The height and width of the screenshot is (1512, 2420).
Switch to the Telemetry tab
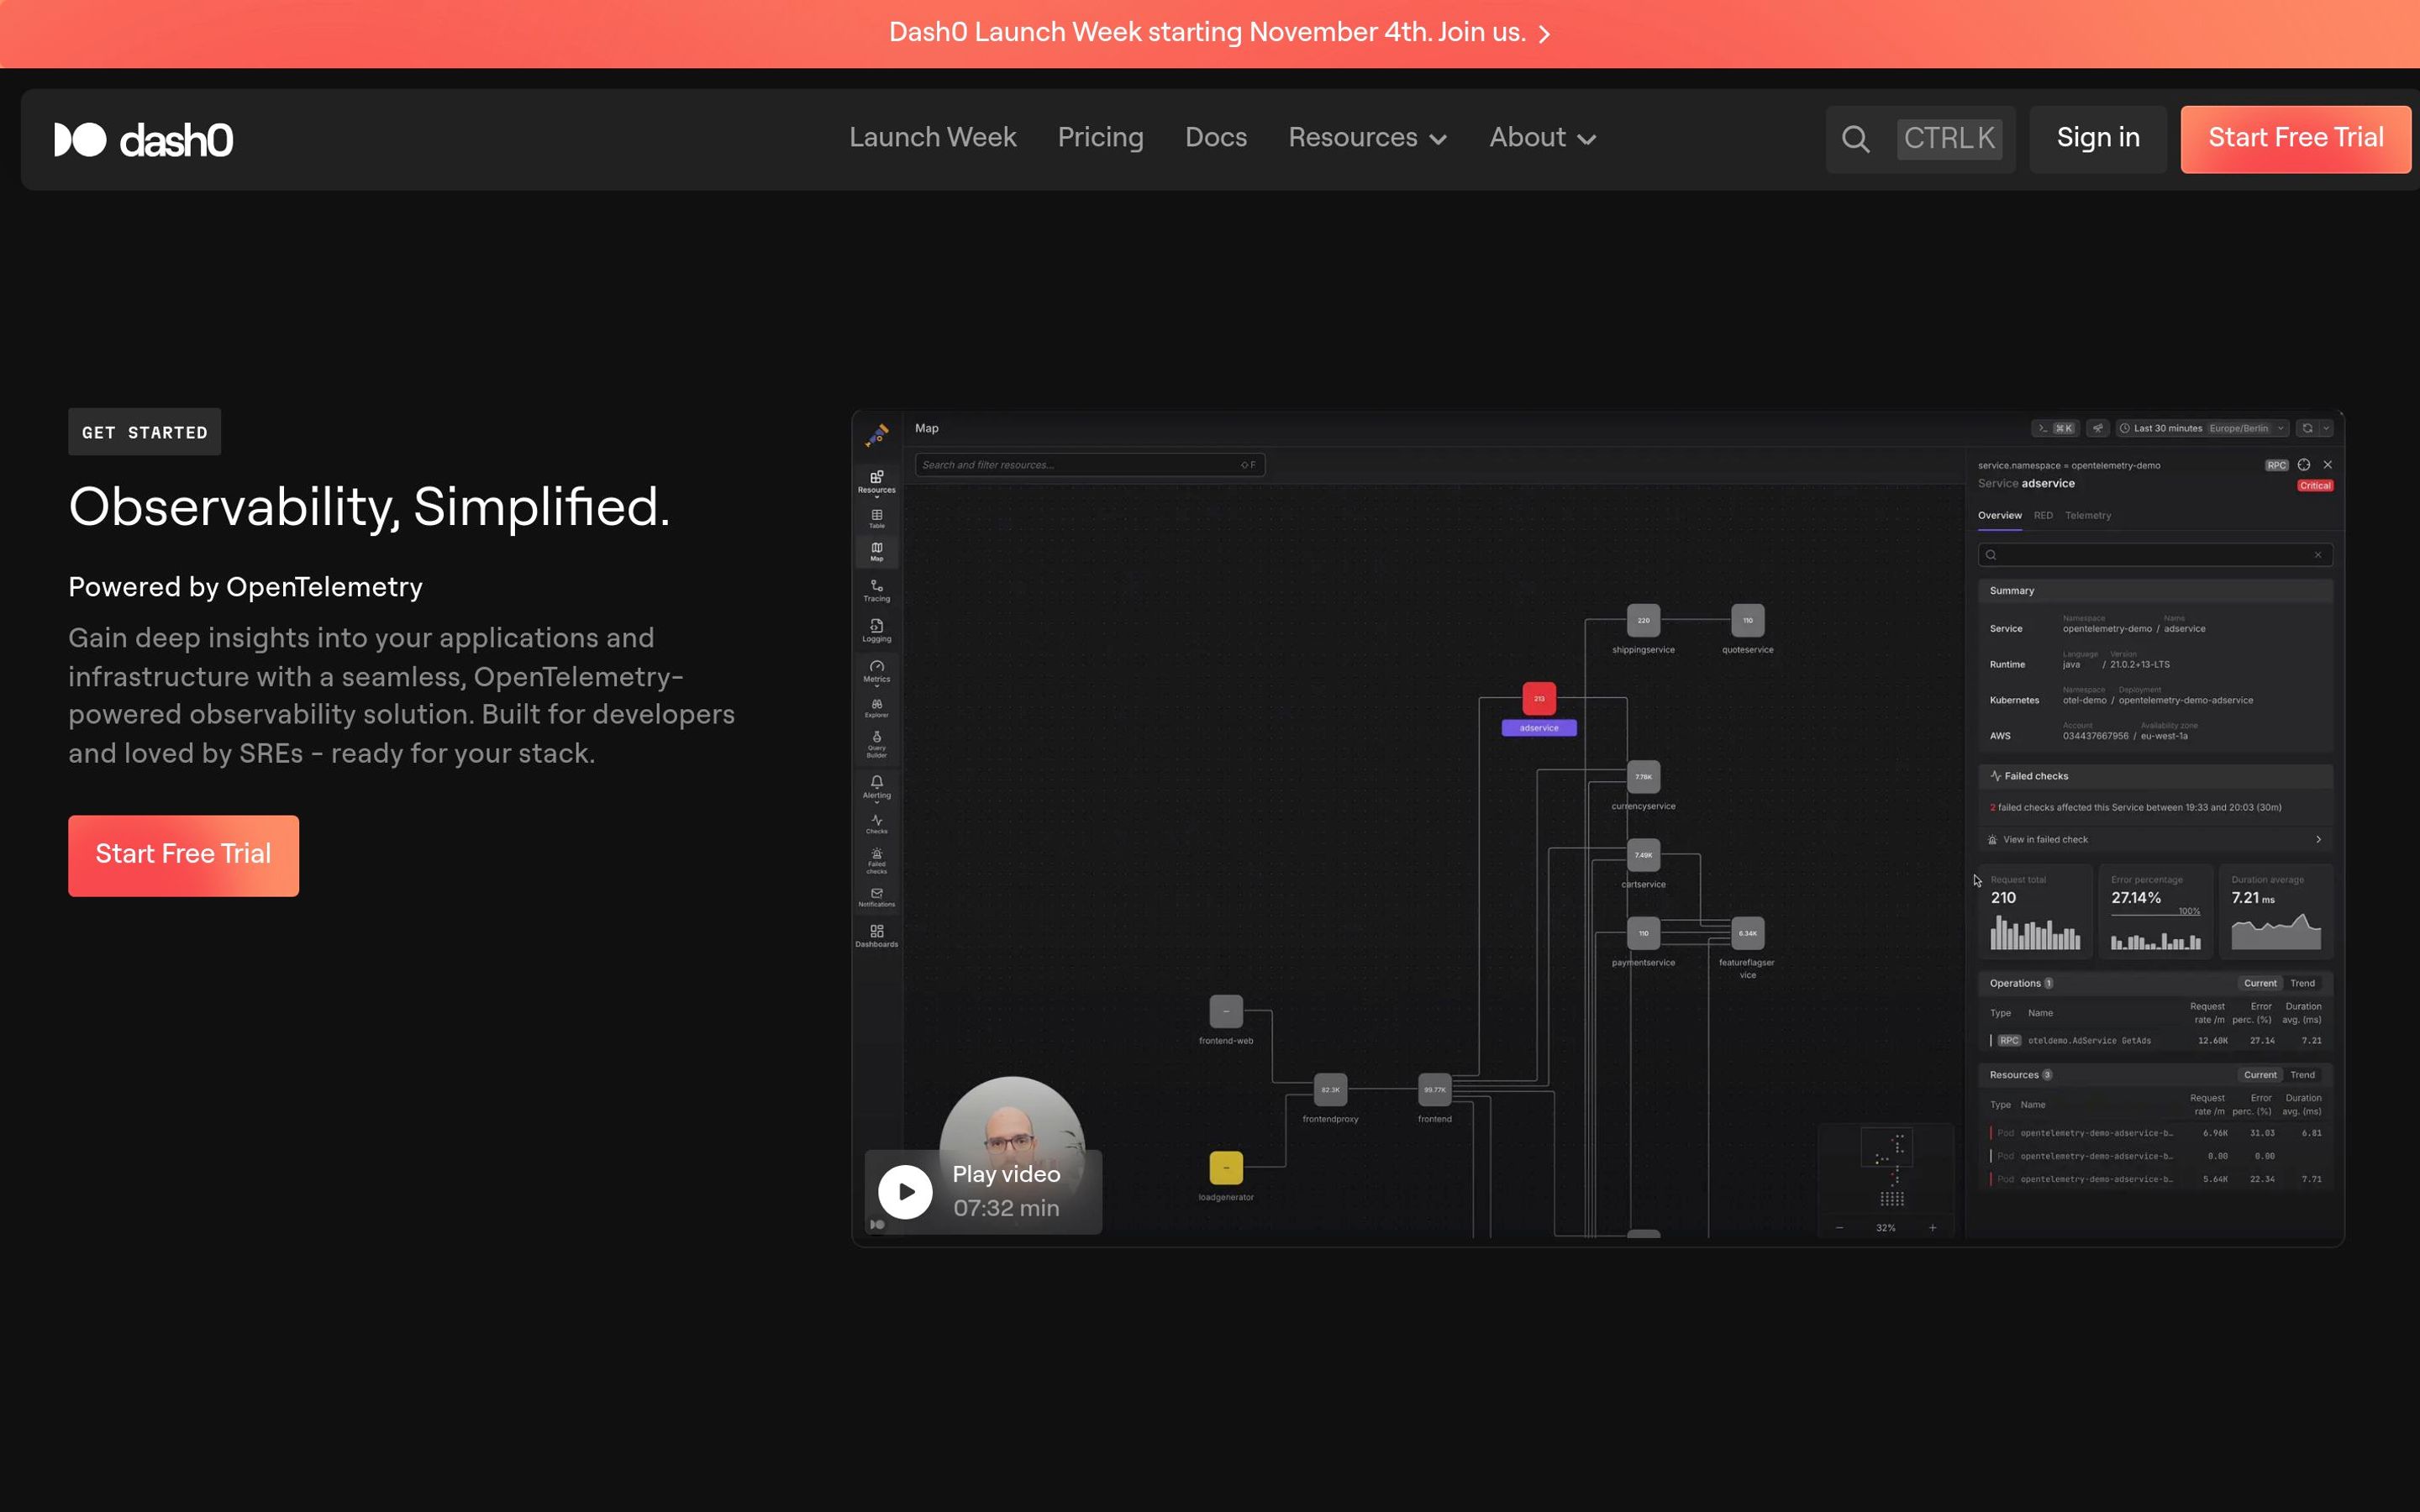(2087, 515)
